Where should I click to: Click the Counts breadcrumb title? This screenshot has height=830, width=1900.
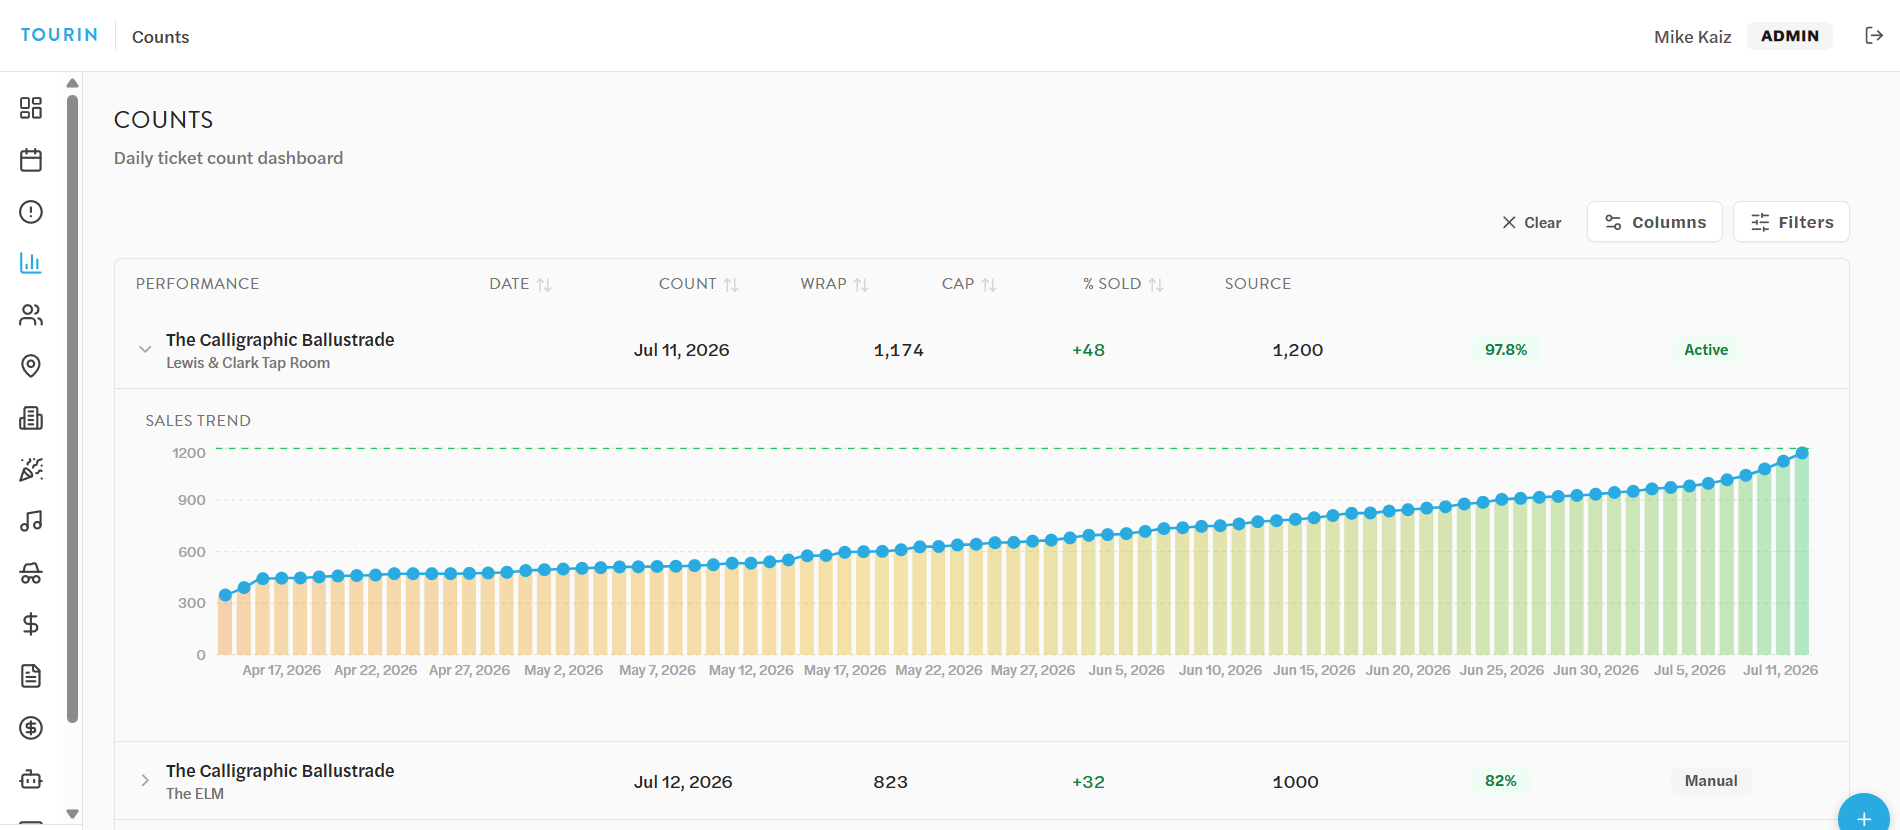coord(160,37)
